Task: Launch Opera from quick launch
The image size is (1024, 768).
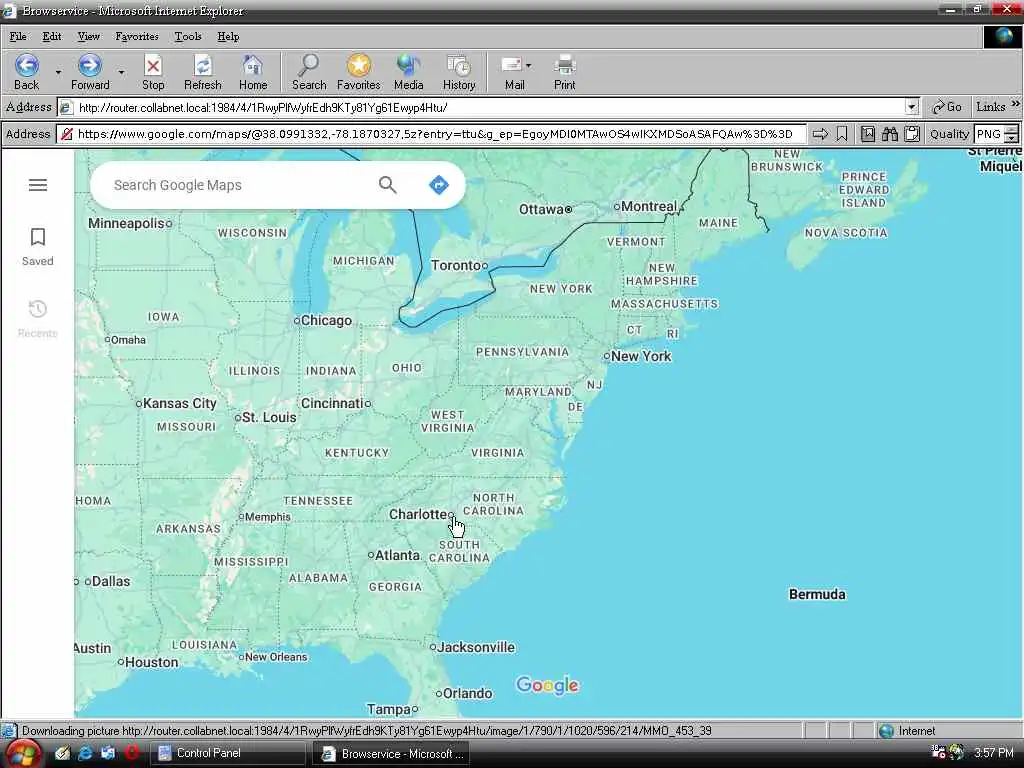Action: (x=131, y=753)
